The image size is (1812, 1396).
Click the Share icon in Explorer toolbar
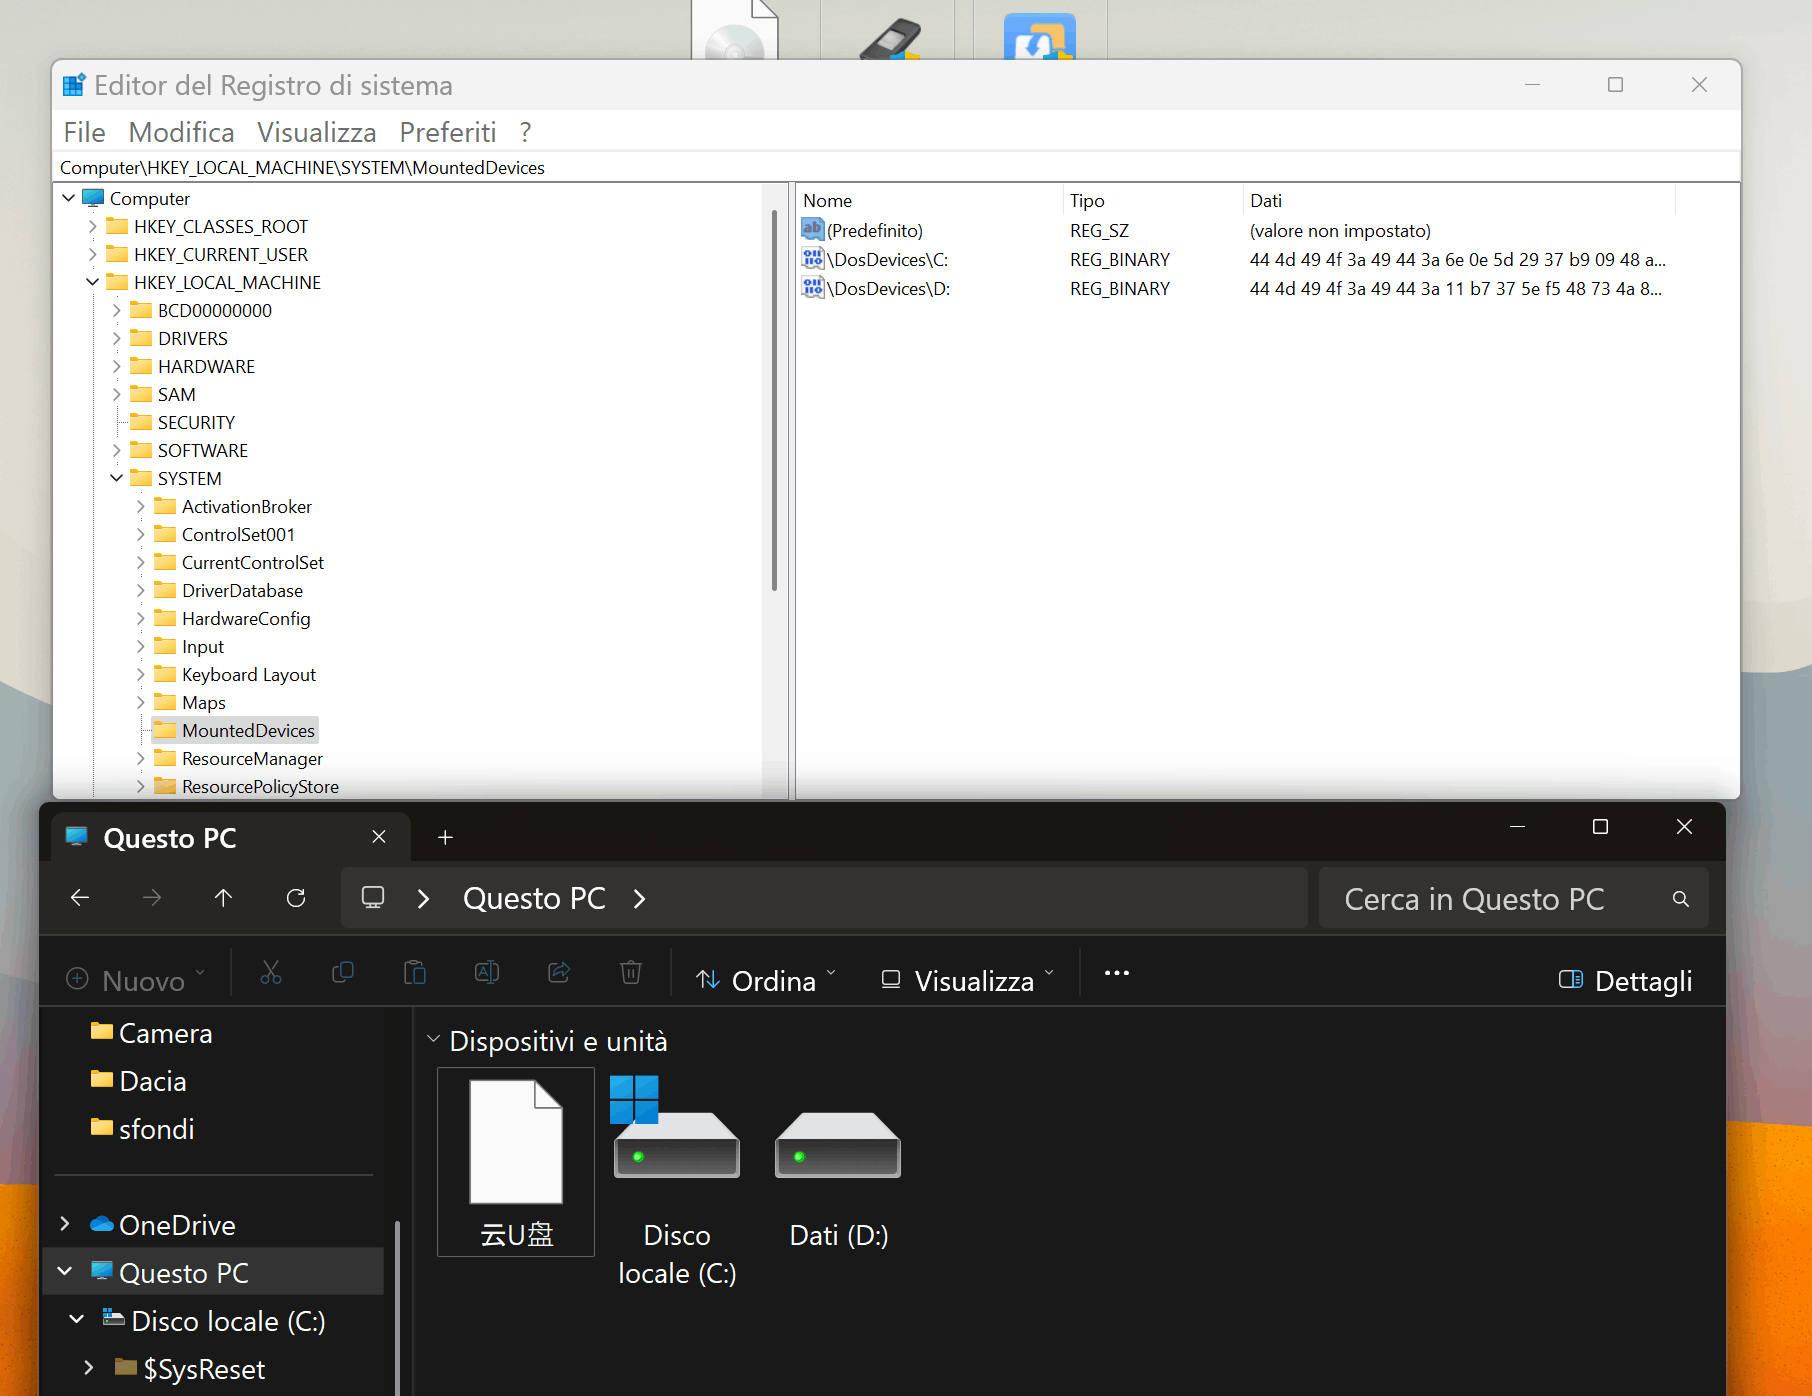[559, 973]
